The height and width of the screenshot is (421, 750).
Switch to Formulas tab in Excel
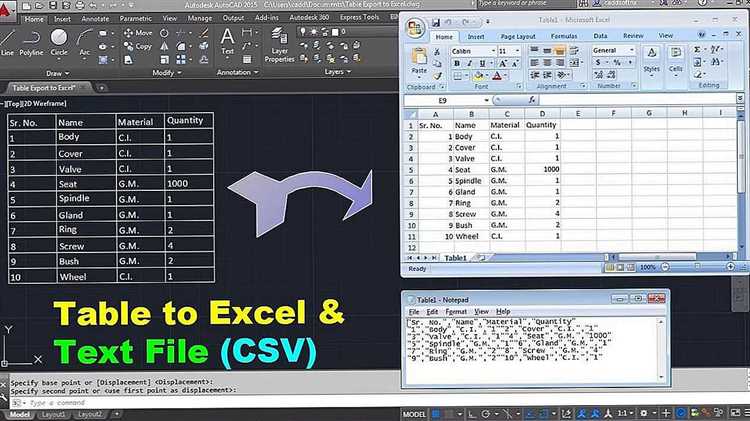564,36
